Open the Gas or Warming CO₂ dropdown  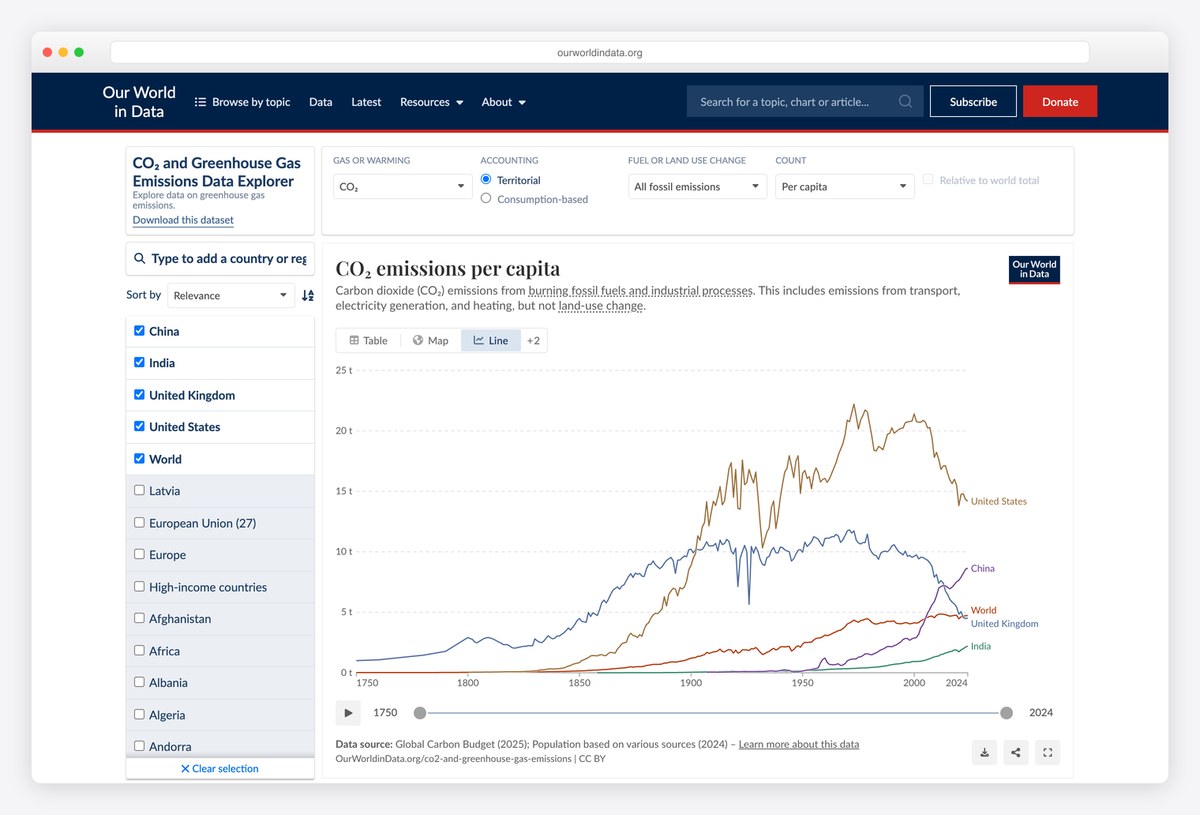point(403,186)
